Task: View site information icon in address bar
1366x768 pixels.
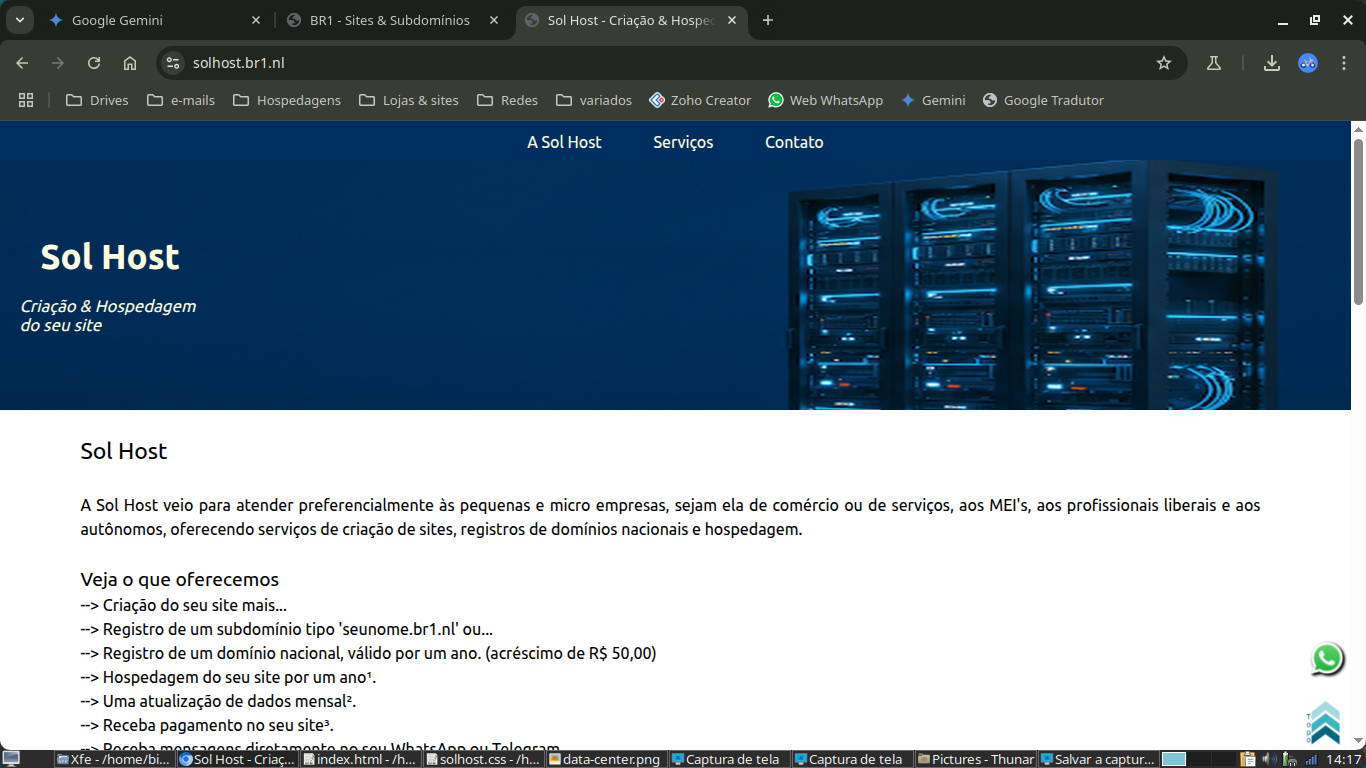Action: 173,63
